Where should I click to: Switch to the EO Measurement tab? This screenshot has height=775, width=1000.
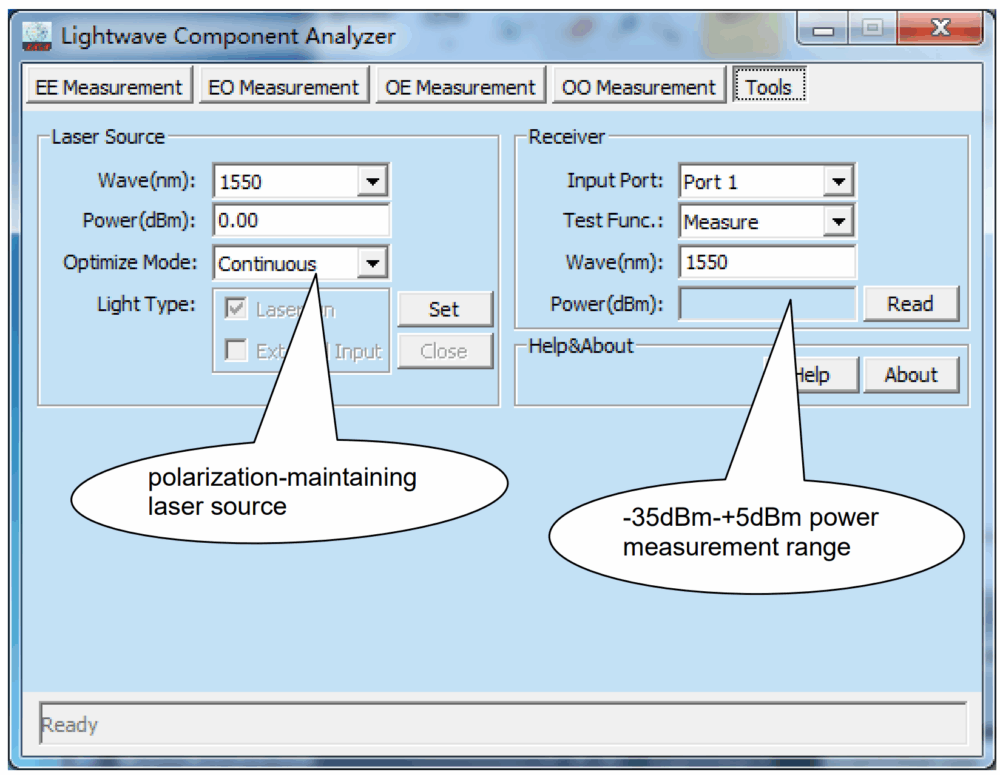point(283,88)
